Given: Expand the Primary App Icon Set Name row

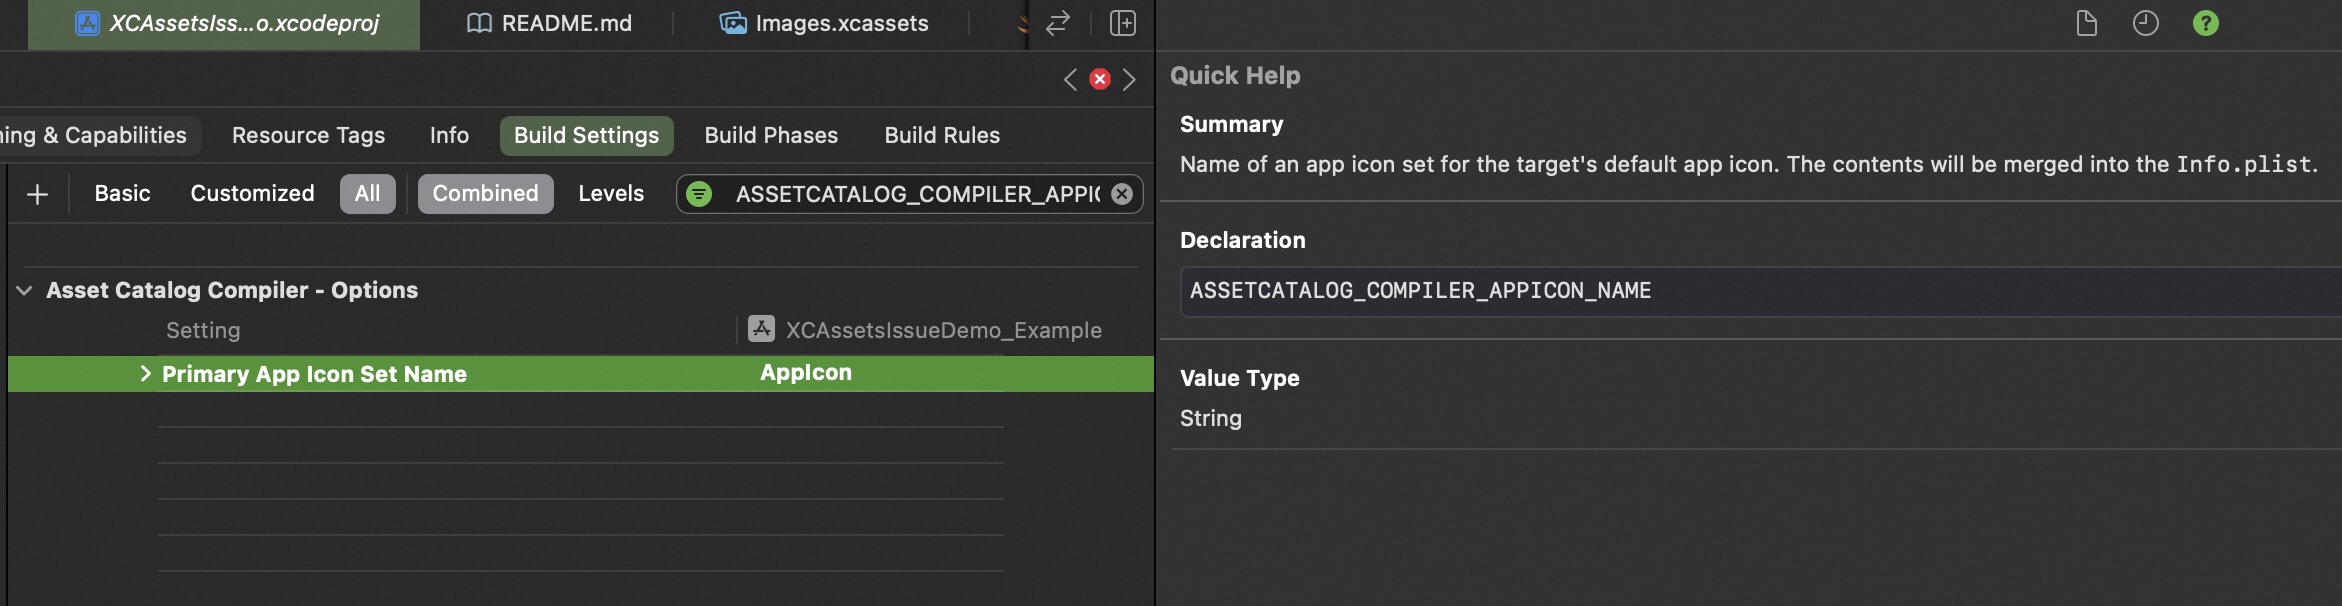Looking at the screenshot, I should tap(145, 374).
